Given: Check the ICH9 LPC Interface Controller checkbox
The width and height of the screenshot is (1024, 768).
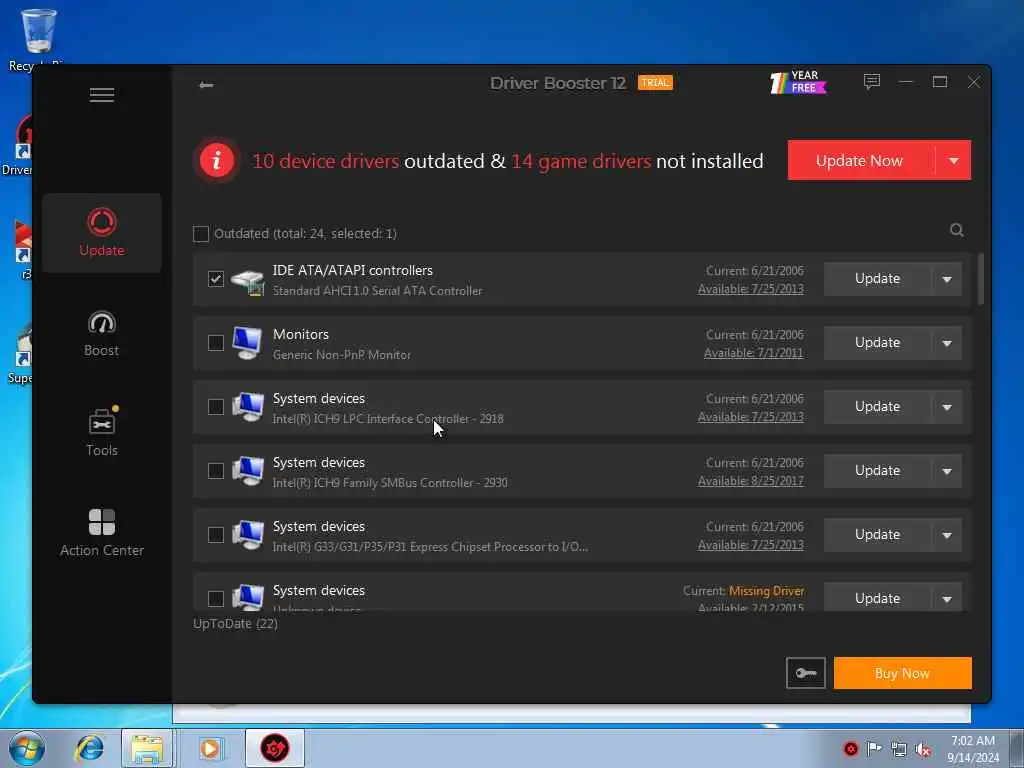Looking at the screenshot, I should tap(216, 407).
